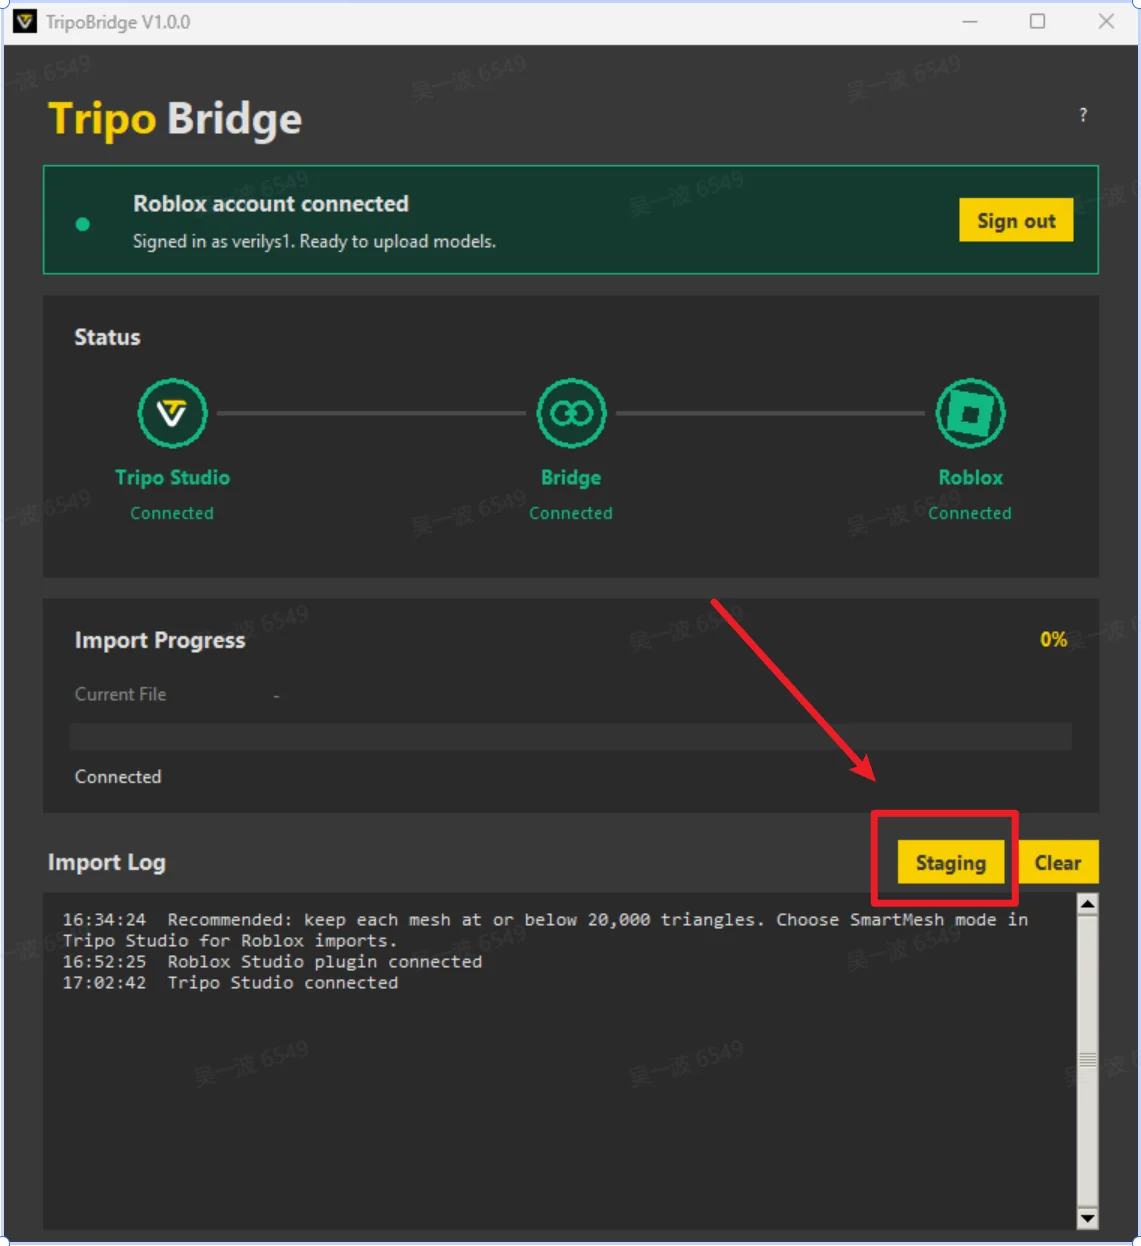
Task: Click the "Status" section heading
Action: coord(107,337)
